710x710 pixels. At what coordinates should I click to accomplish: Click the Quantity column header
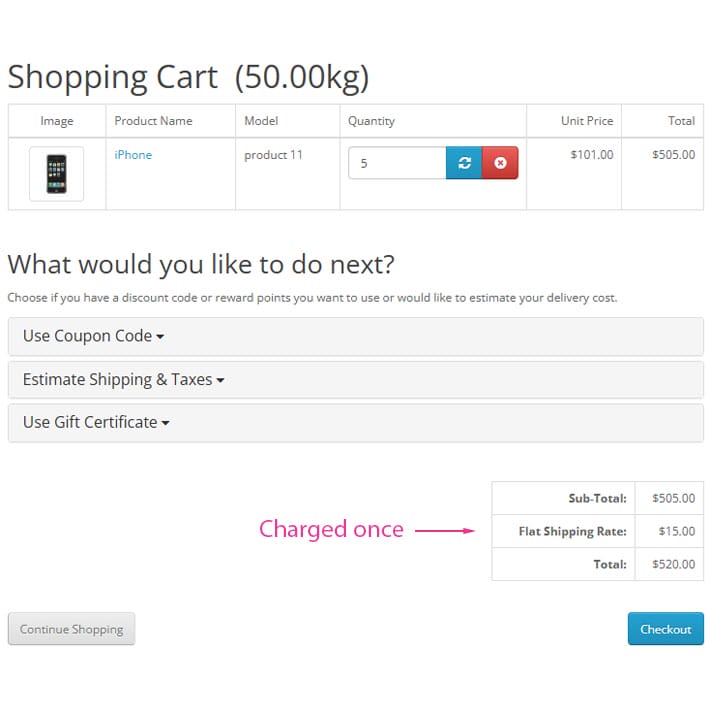click(371, 121)
